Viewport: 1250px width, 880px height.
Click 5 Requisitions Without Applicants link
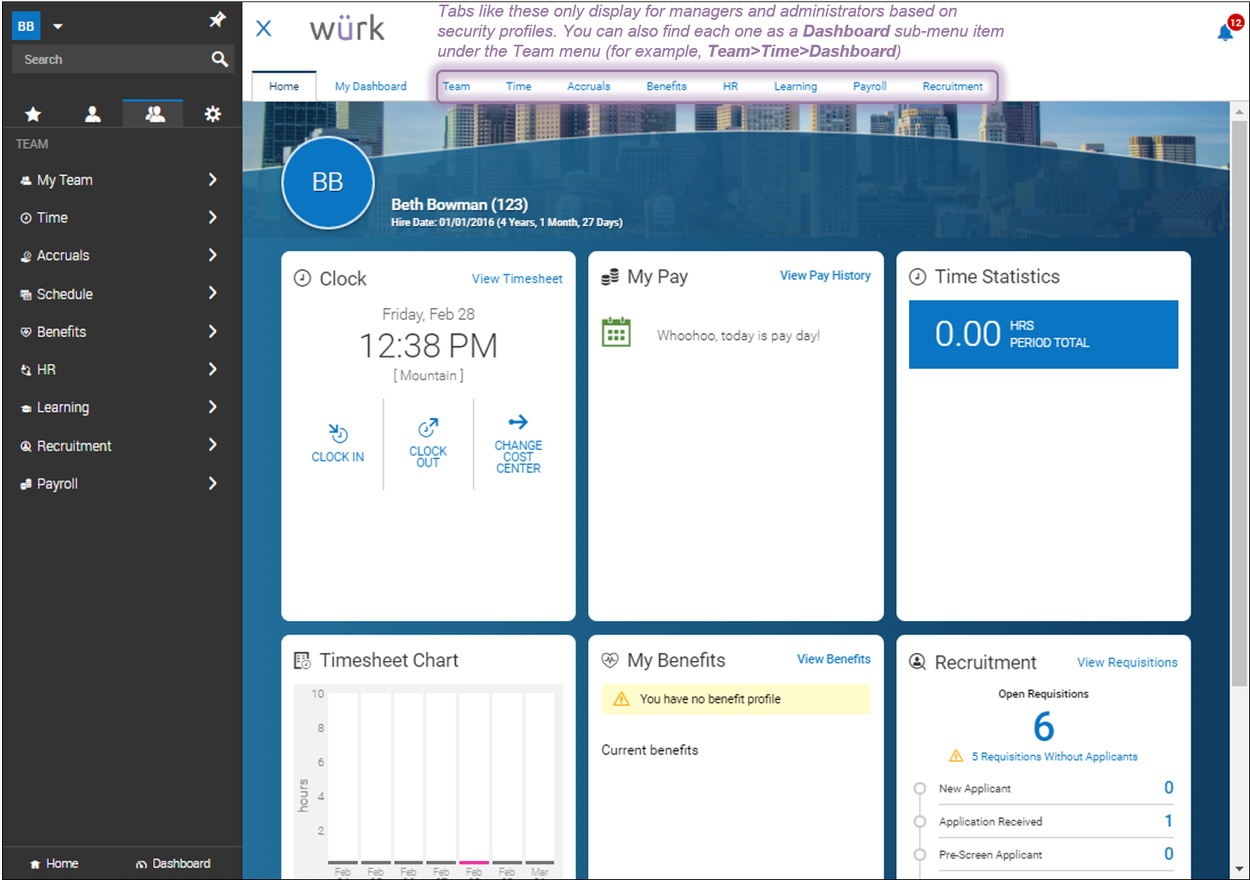[x=1054, y=757]
